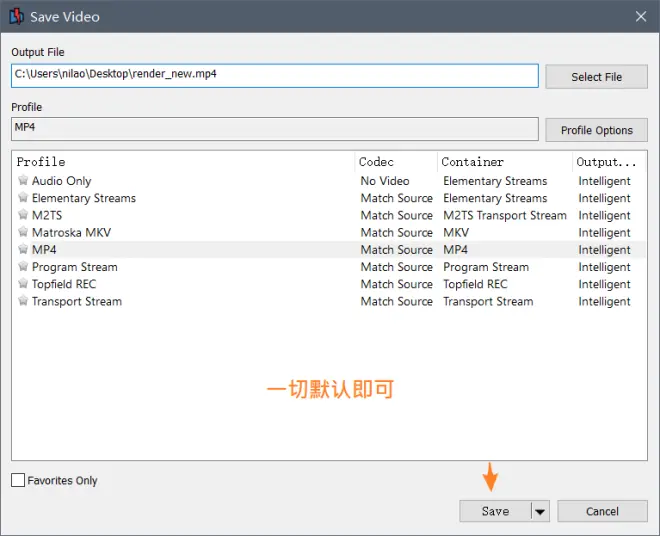The width and height of the screenshot is (660, 536).
Task: Close the Save Video dialog
Action: click(x=641, y=16)
